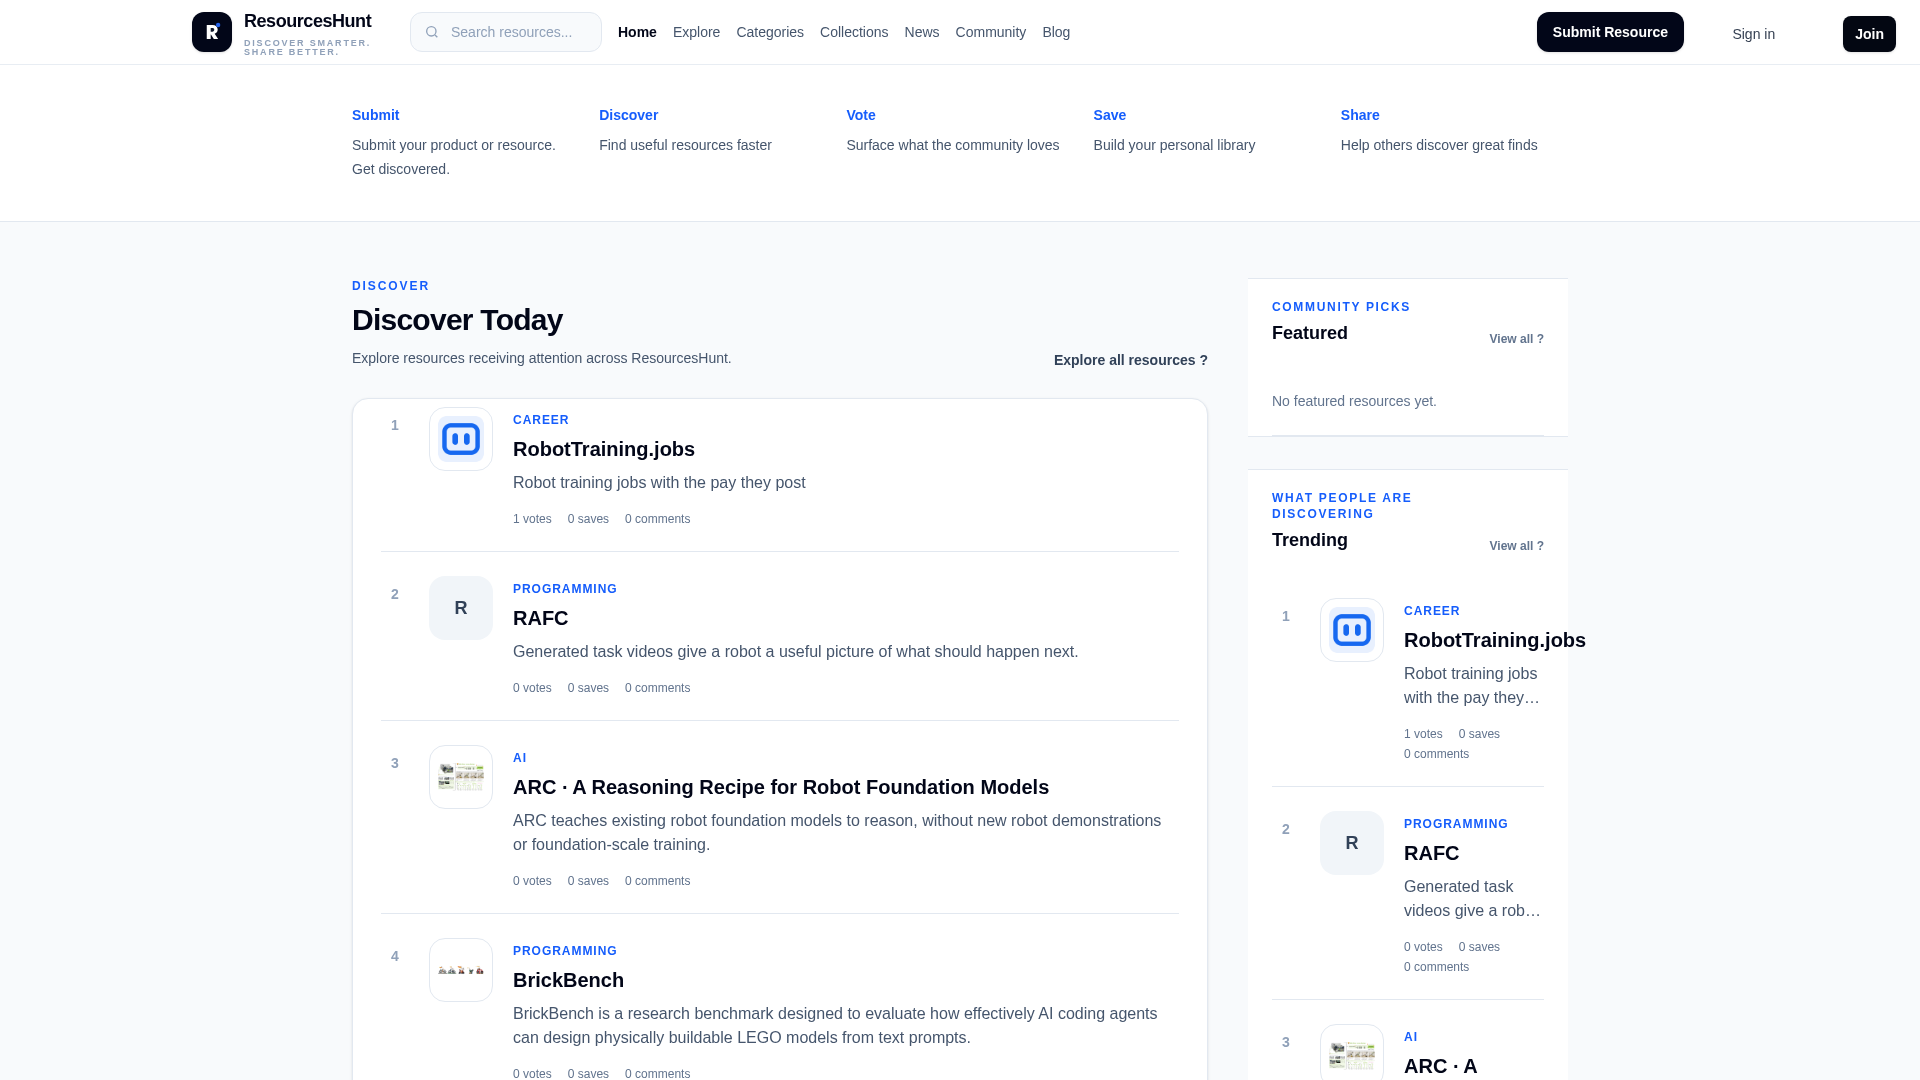Focus the Search resources input field
The height and width of the screenshot is (1080, 1920).
click(506, 32)
